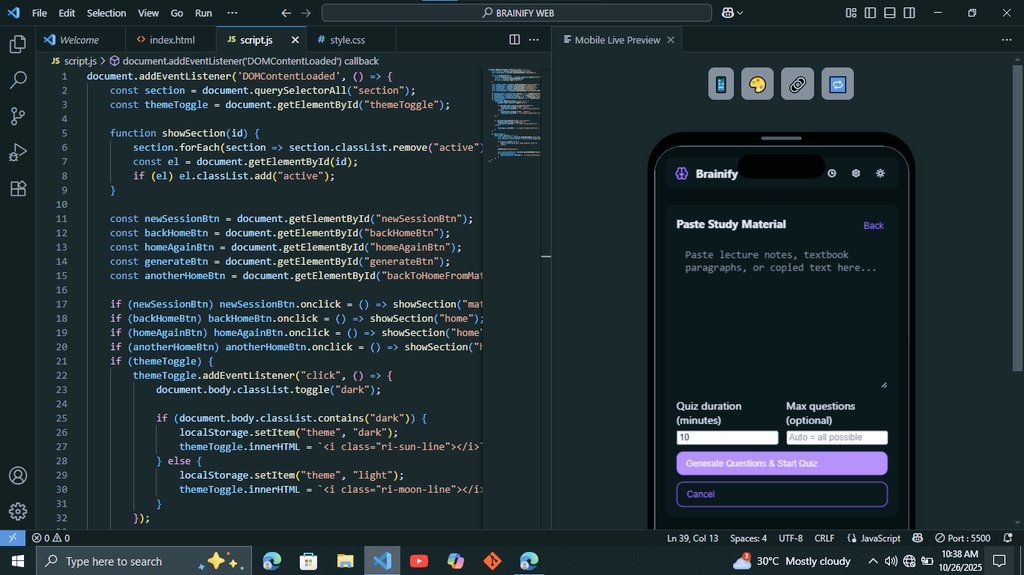Click the settings gear in Brainify header
The height and width of the screenshot is (575, 1024).
click(x=856, y=173)
